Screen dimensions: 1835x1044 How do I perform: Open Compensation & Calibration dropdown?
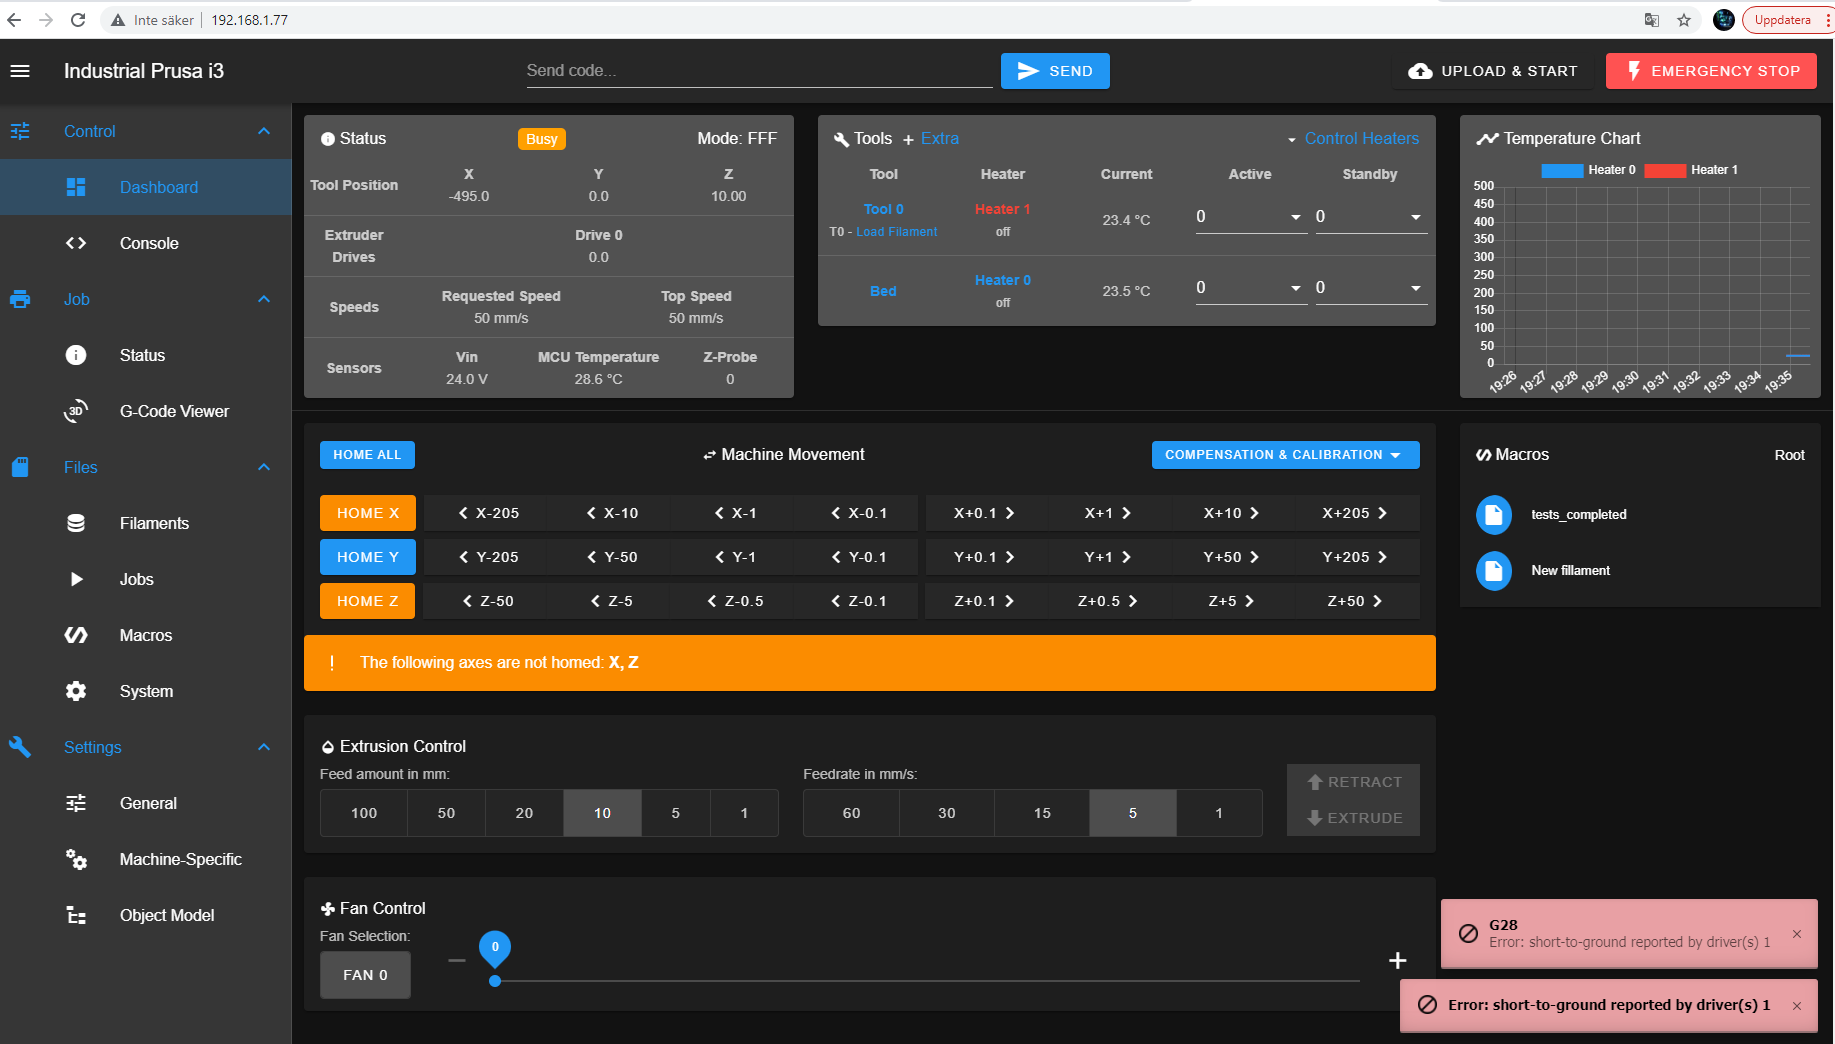click(x=1285, y=455)
